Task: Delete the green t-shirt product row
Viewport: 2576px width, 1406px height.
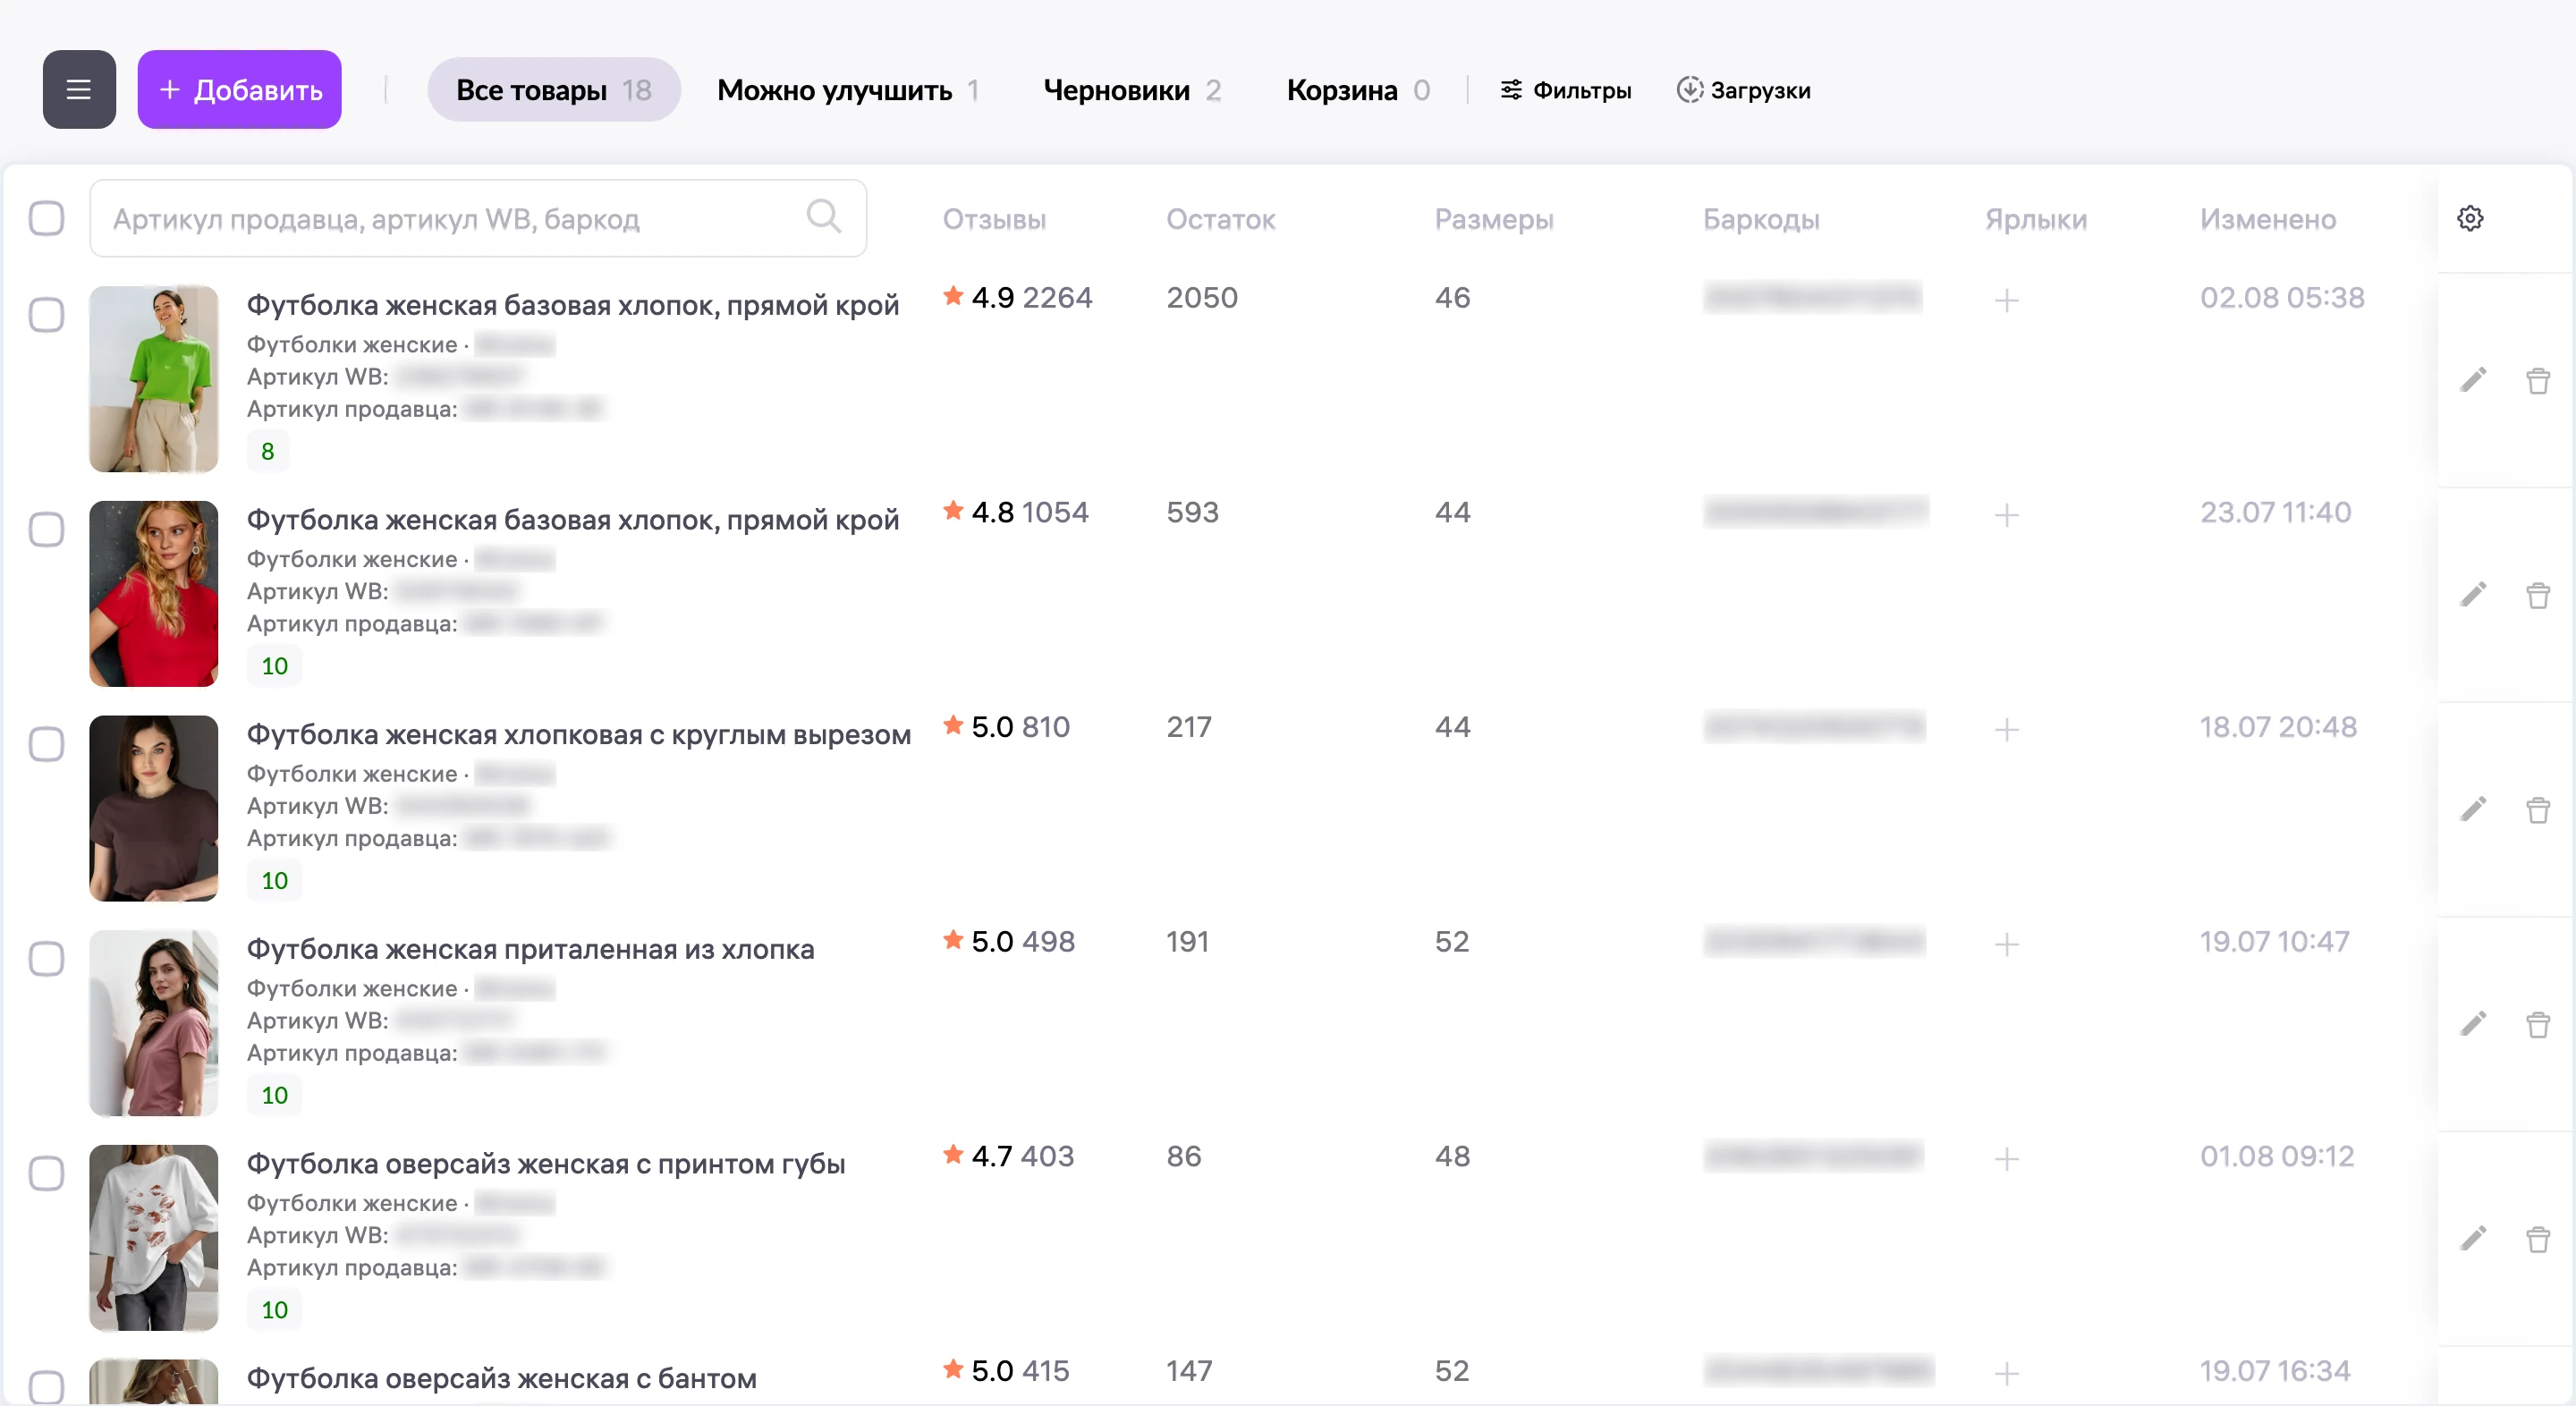Action: point(2538,380)
